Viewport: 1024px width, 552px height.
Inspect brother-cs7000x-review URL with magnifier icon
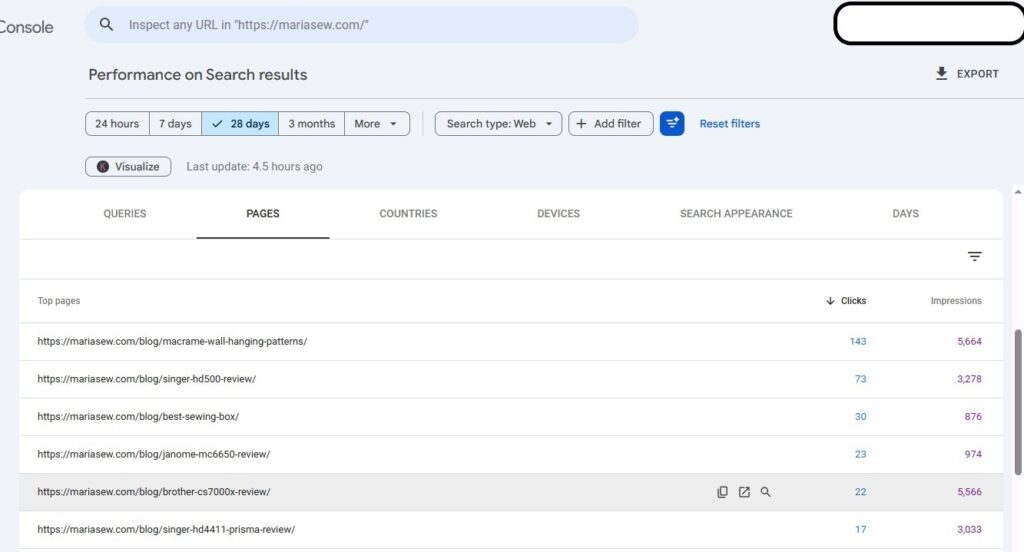[x=765, y=492]
